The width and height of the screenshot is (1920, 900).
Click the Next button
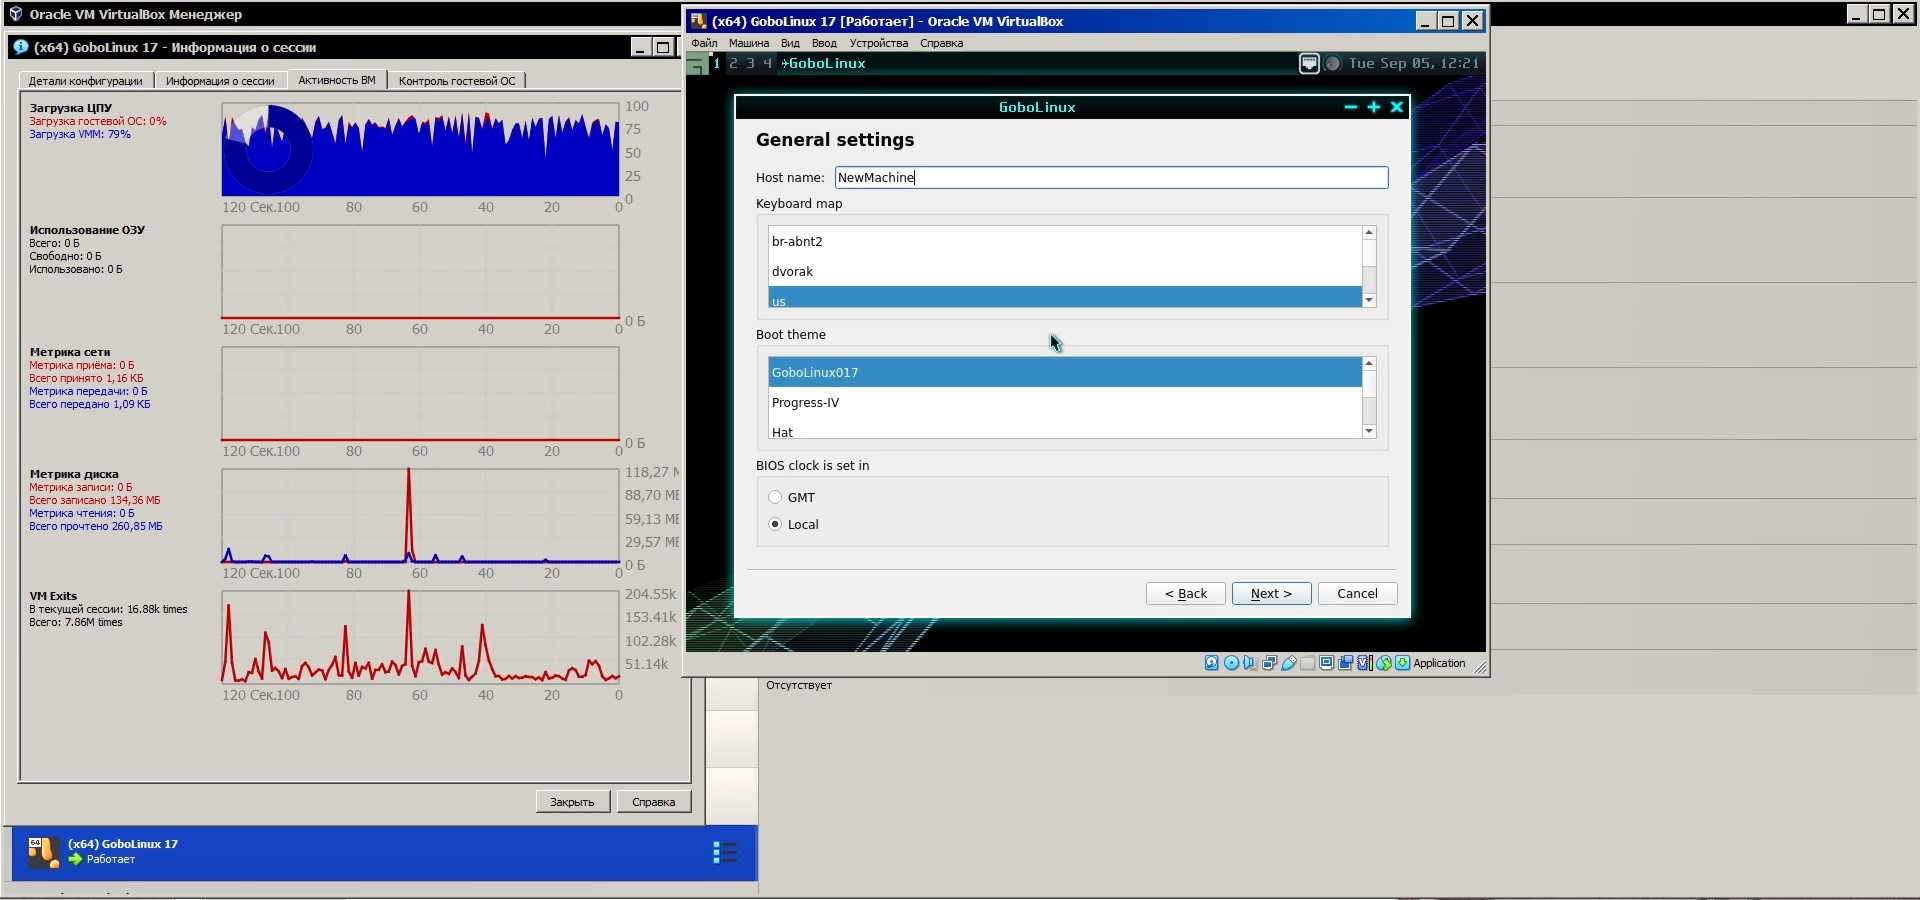tap(1270, 593)
